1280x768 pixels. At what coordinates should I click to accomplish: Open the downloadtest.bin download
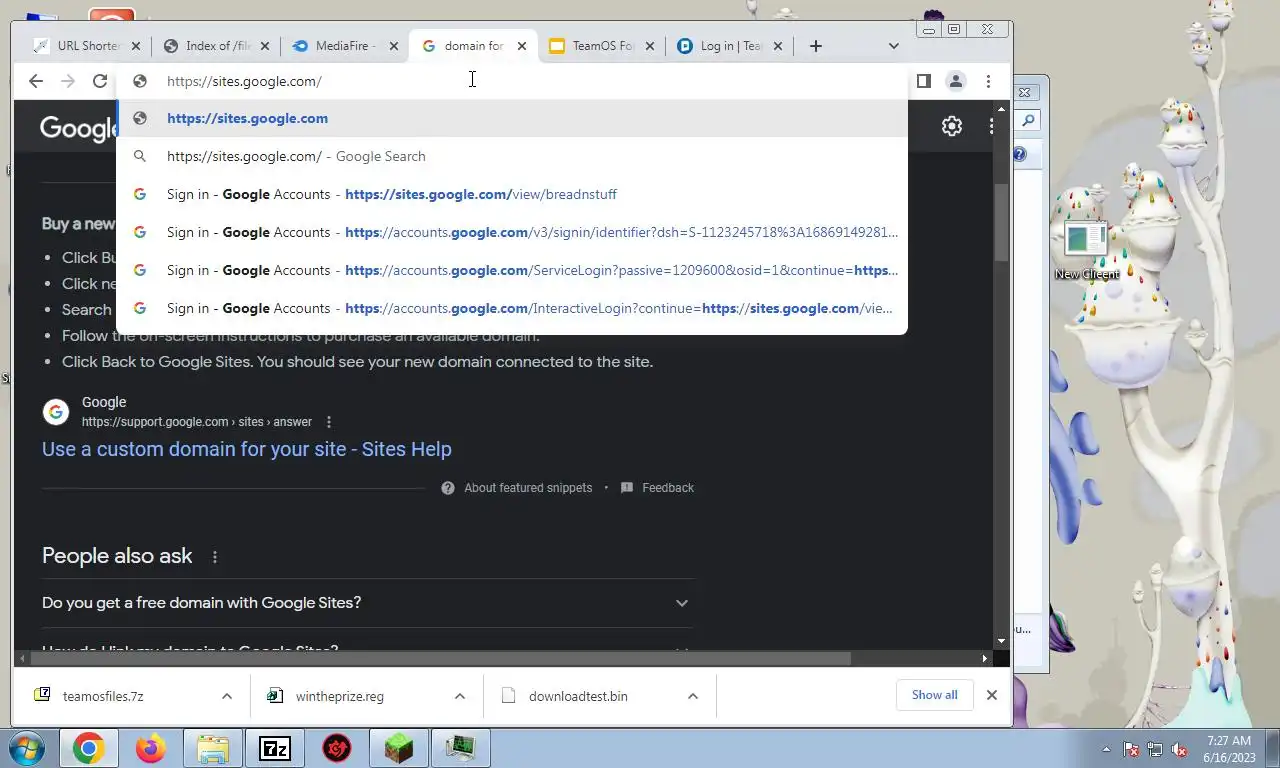(578, 696)
